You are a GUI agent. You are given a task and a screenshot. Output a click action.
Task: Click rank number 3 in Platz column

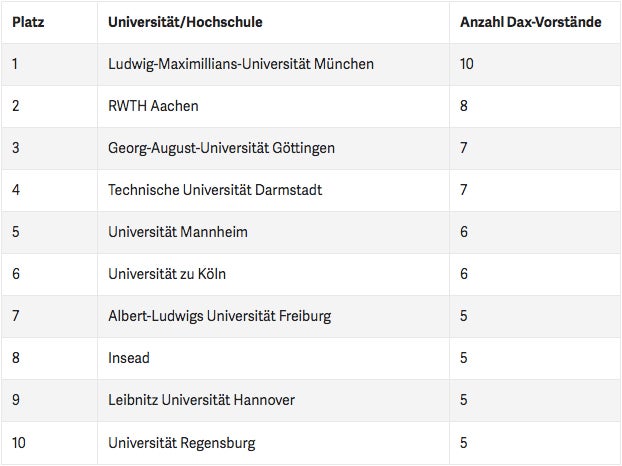[15, 148]
